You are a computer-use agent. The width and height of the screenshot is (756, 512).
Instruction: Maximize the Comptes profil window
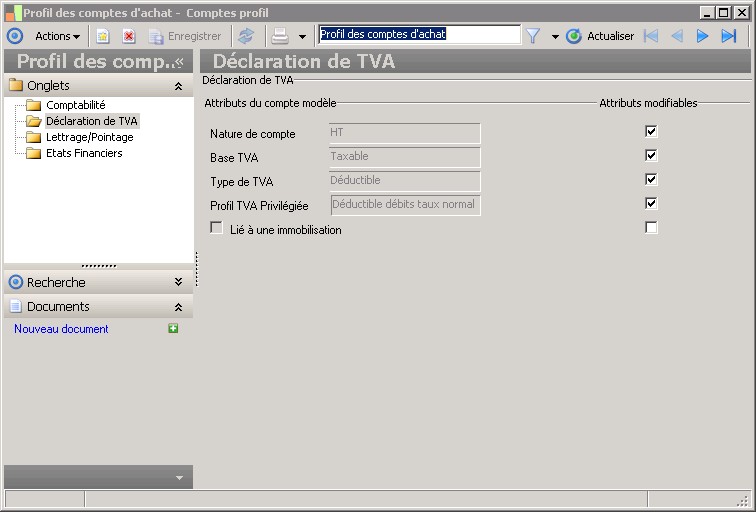[x=724, y=13]
